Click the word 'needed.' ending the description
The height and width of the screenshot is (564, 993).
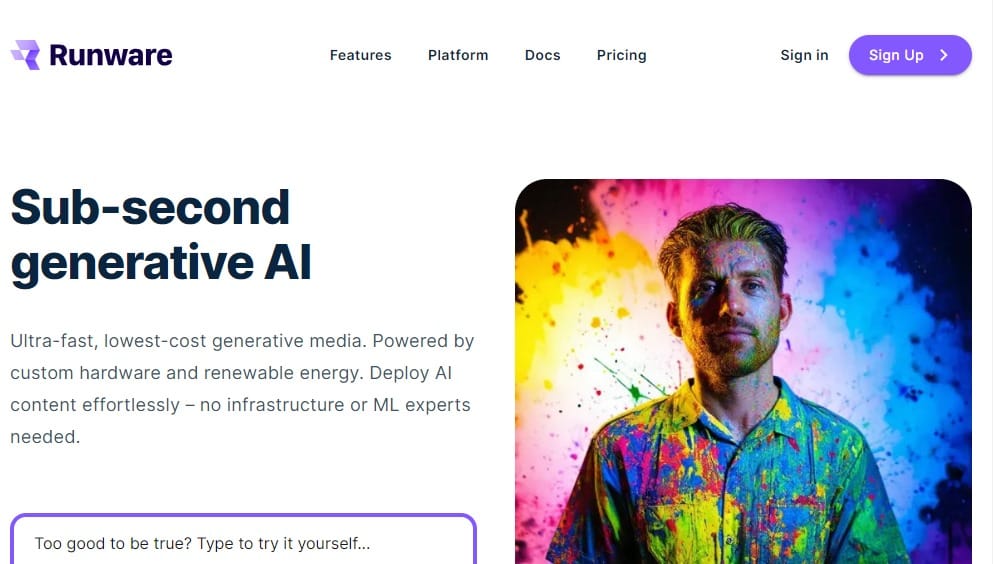pyautogui.click(x=45, y=437)
